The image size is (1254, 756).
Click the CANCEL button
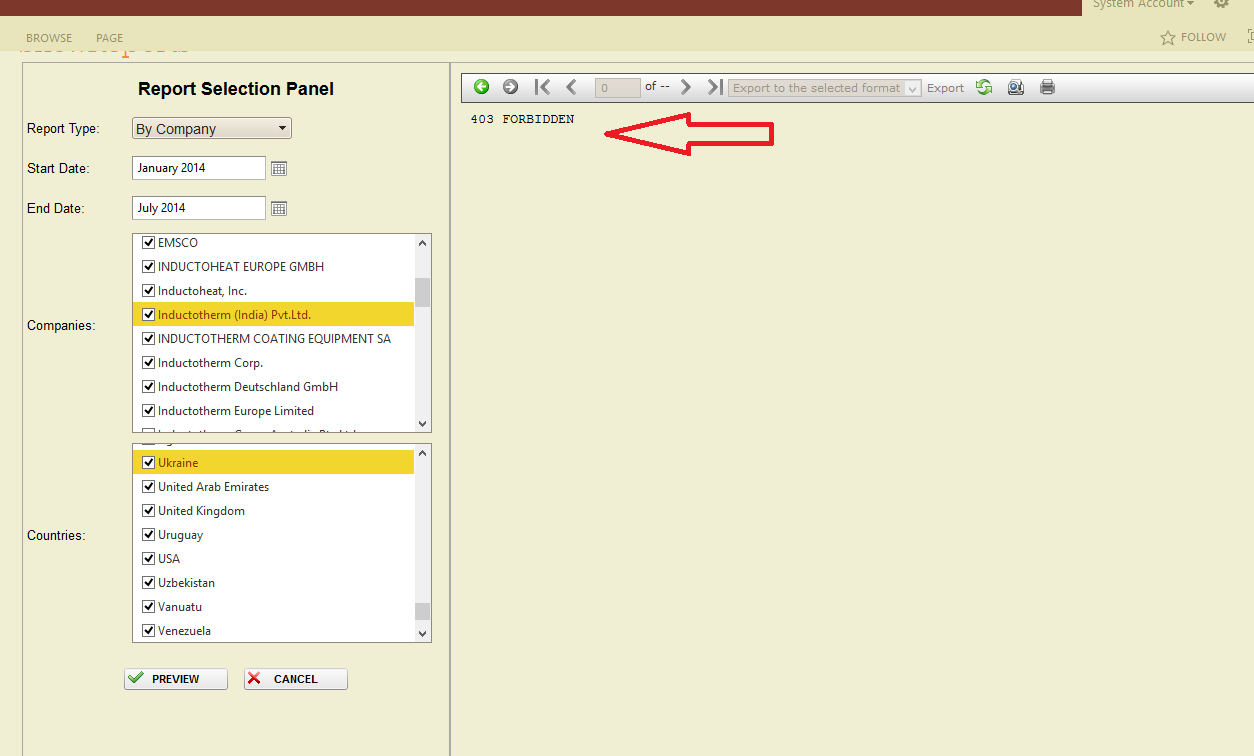(296, 679)
